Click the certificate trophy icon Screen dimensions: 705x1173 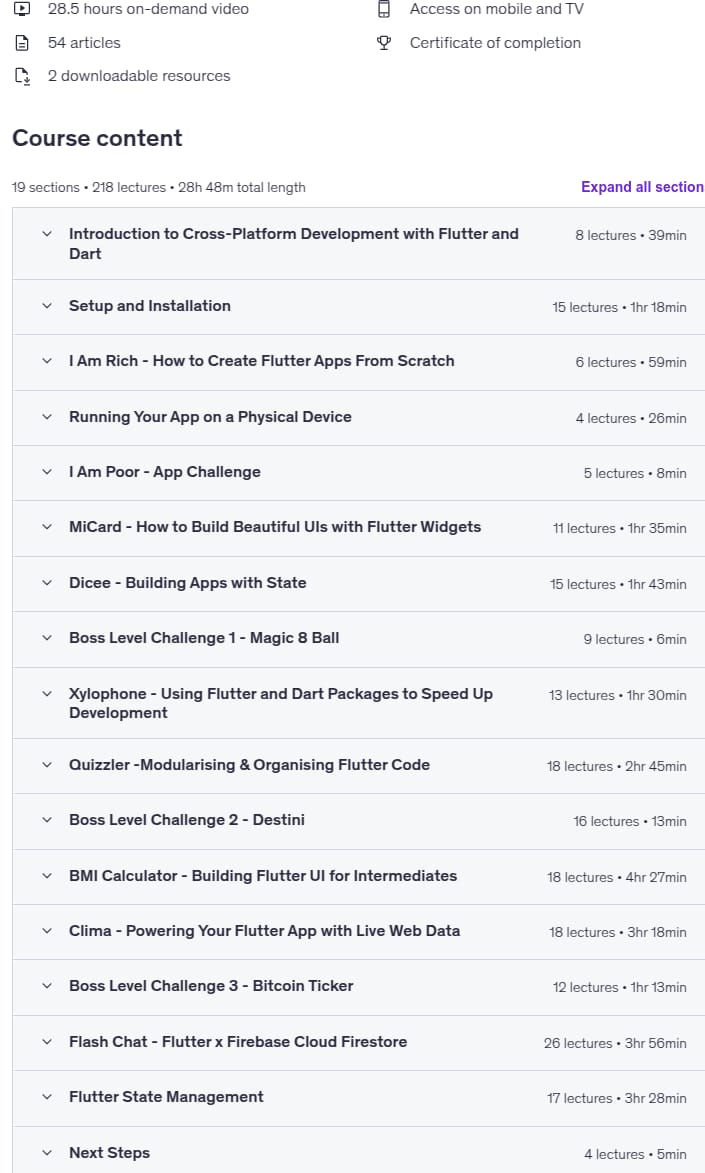[x=384, y=43]
